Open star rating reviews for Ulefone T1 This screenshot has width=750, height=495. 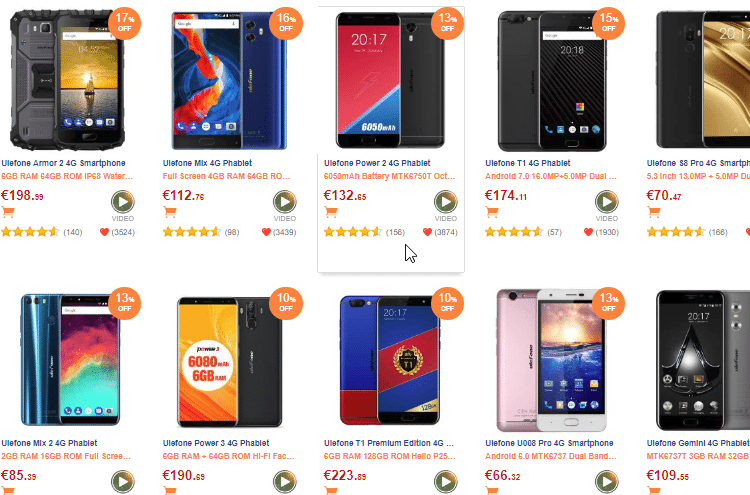pyautogui.click(x=513, y=232)
